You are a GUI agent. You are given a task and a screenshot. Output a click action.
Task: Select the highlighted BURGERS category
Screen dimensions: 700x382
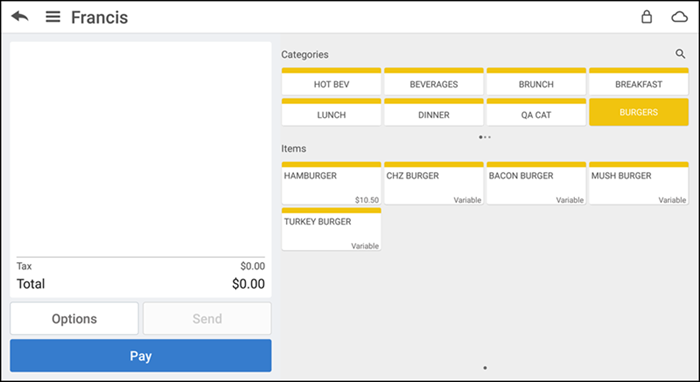pos(639,112)
